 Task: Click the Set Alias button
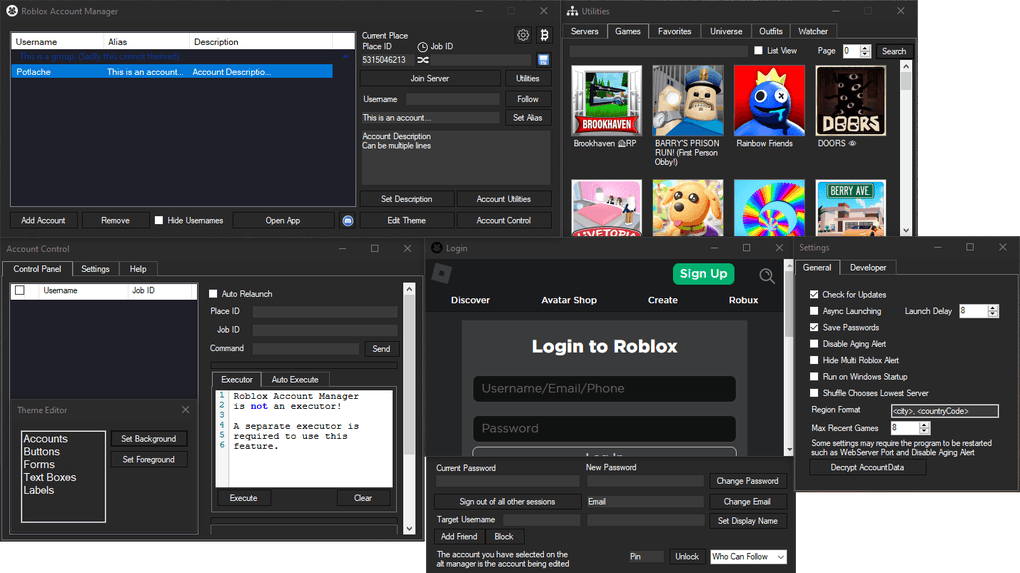528,118
